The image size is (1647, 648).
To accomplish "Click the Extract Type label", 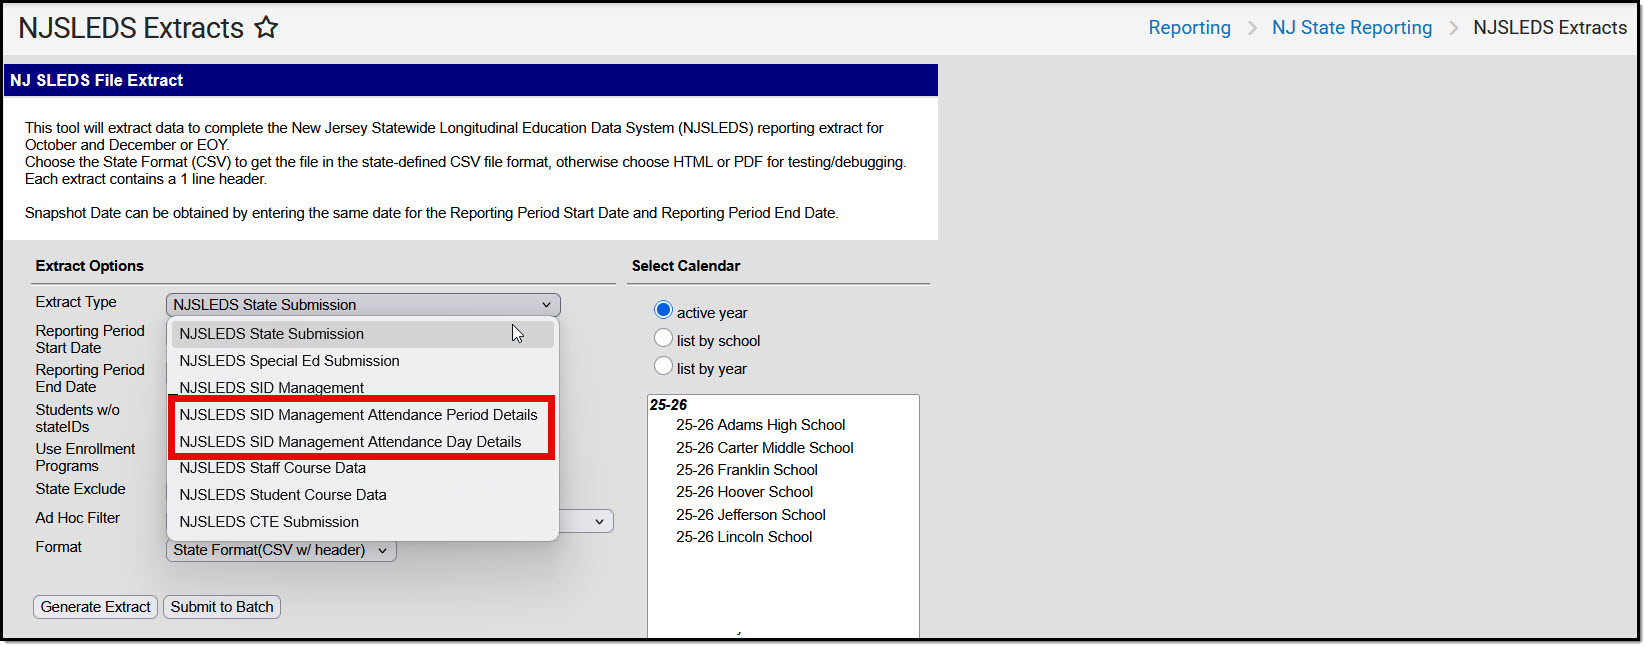I will coord(76,302).
